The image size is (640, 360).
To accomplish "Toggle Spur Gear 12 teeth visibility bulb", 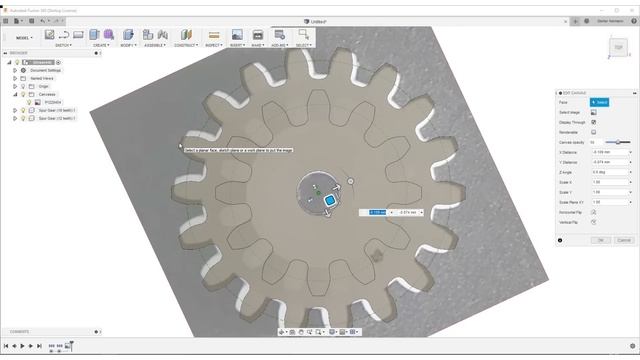I will [x=23, y=118].
